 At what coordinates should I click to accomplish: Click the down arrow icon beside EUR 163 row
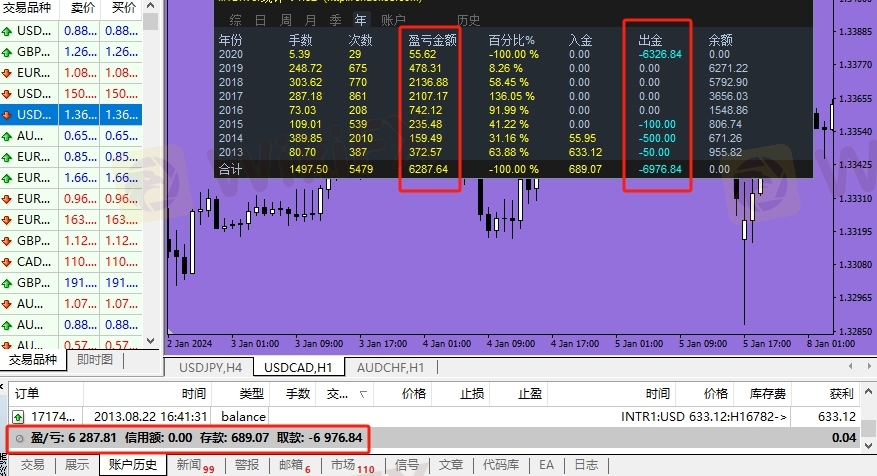click(x=7, y=220)
